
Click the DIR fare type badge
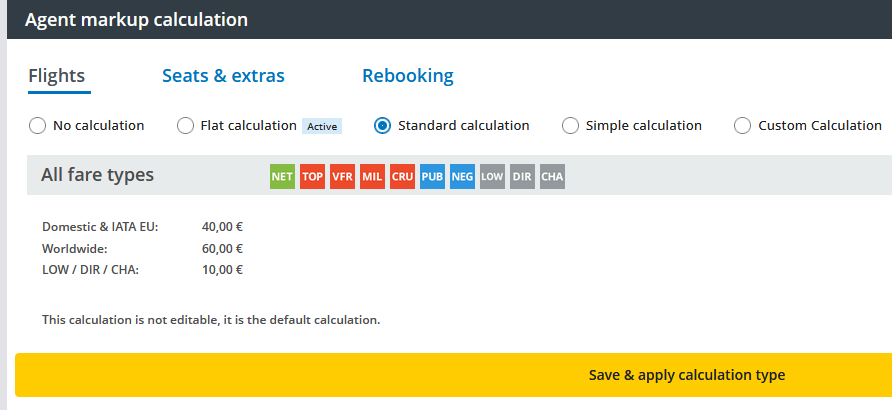[x=522, y=177]
